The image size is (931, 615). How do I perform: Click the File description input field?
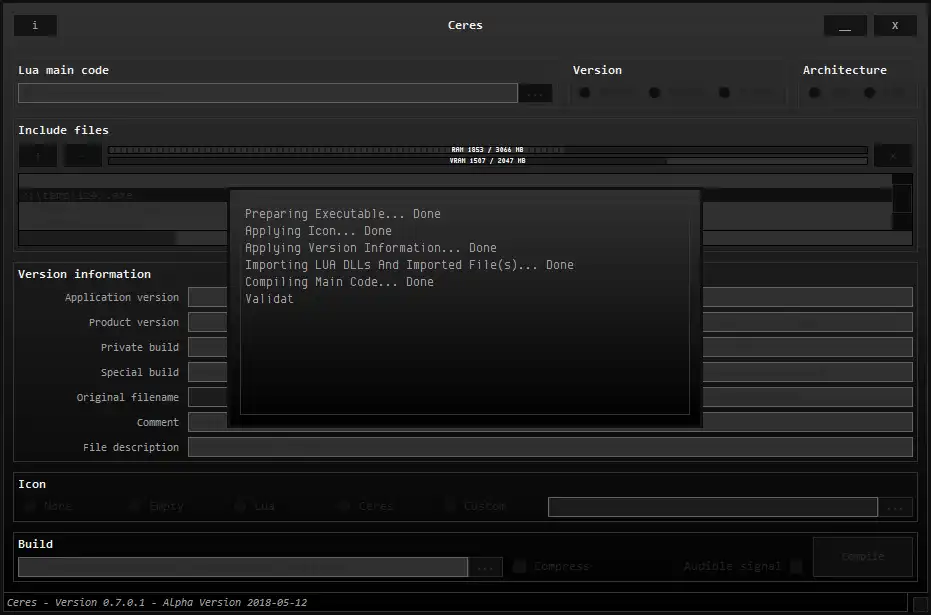tap(550, 447)
